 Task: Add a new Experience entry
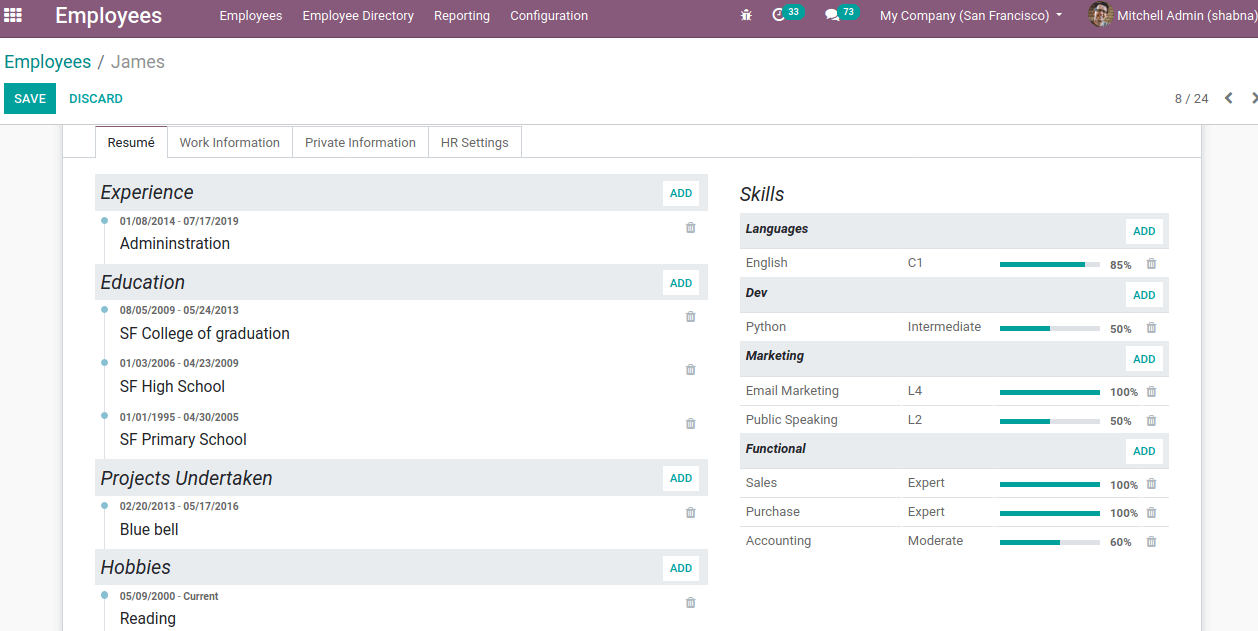point(681,194)
